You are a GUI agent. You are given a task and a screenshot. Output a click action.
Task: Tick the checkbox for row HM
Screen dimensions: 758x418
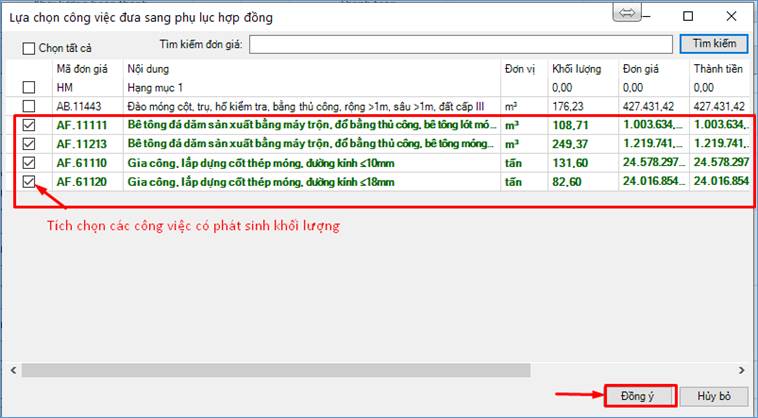point(29,88)
